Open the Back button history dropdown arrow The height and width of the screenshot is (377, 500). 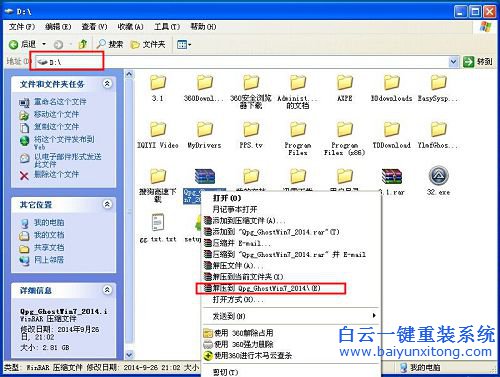(44, 44)
